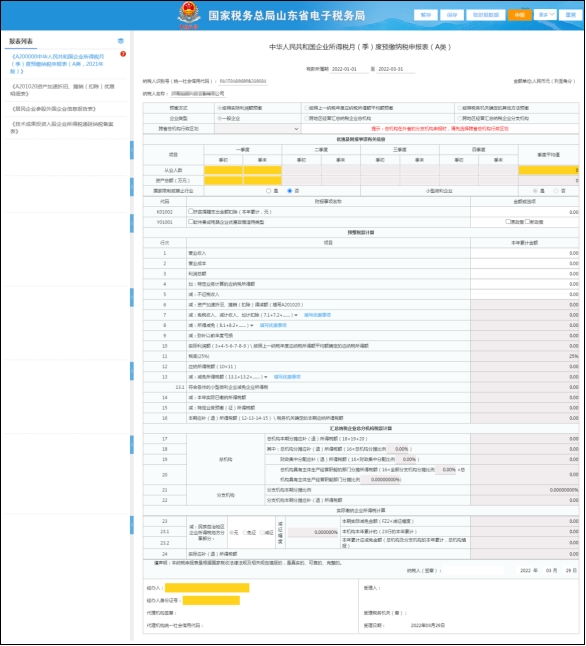This screenshot has width=586, height=646.
Task: Expand row 7 免税收入 arrow
Action: [x=296, y=315]
